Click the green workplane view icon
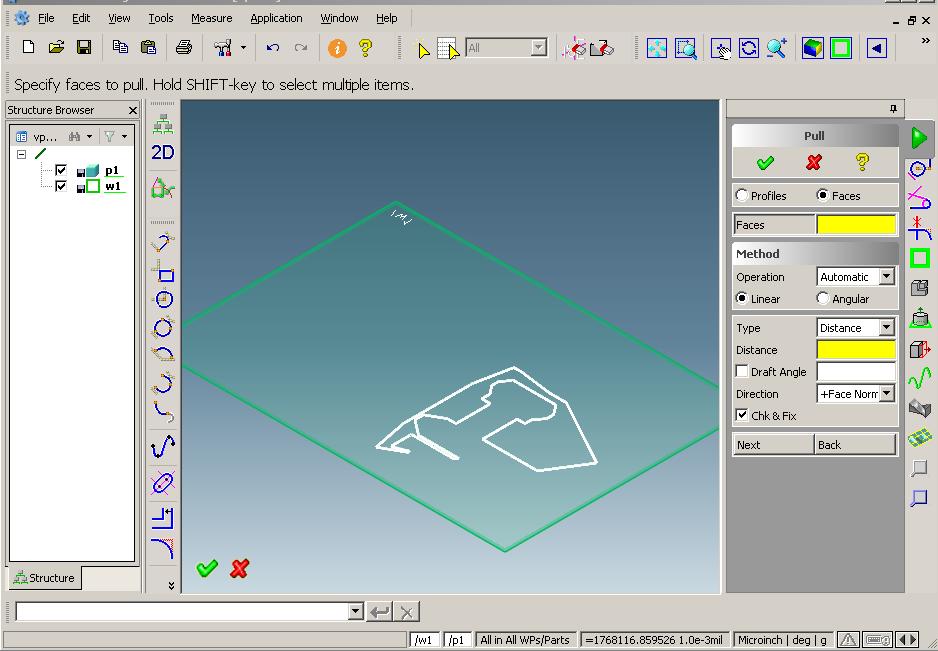 click(x=841, y=48)
